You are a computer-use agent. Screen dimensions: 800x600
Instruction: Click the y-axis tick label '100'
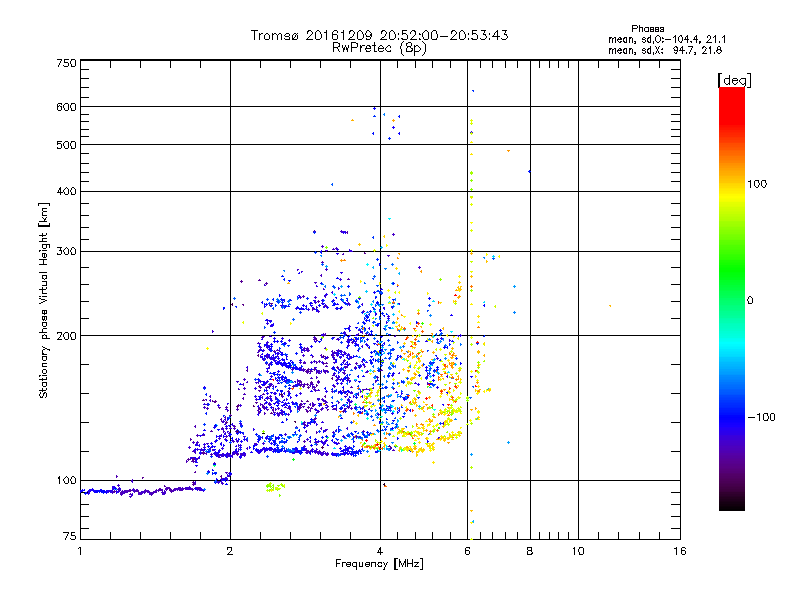click(66, 481)
